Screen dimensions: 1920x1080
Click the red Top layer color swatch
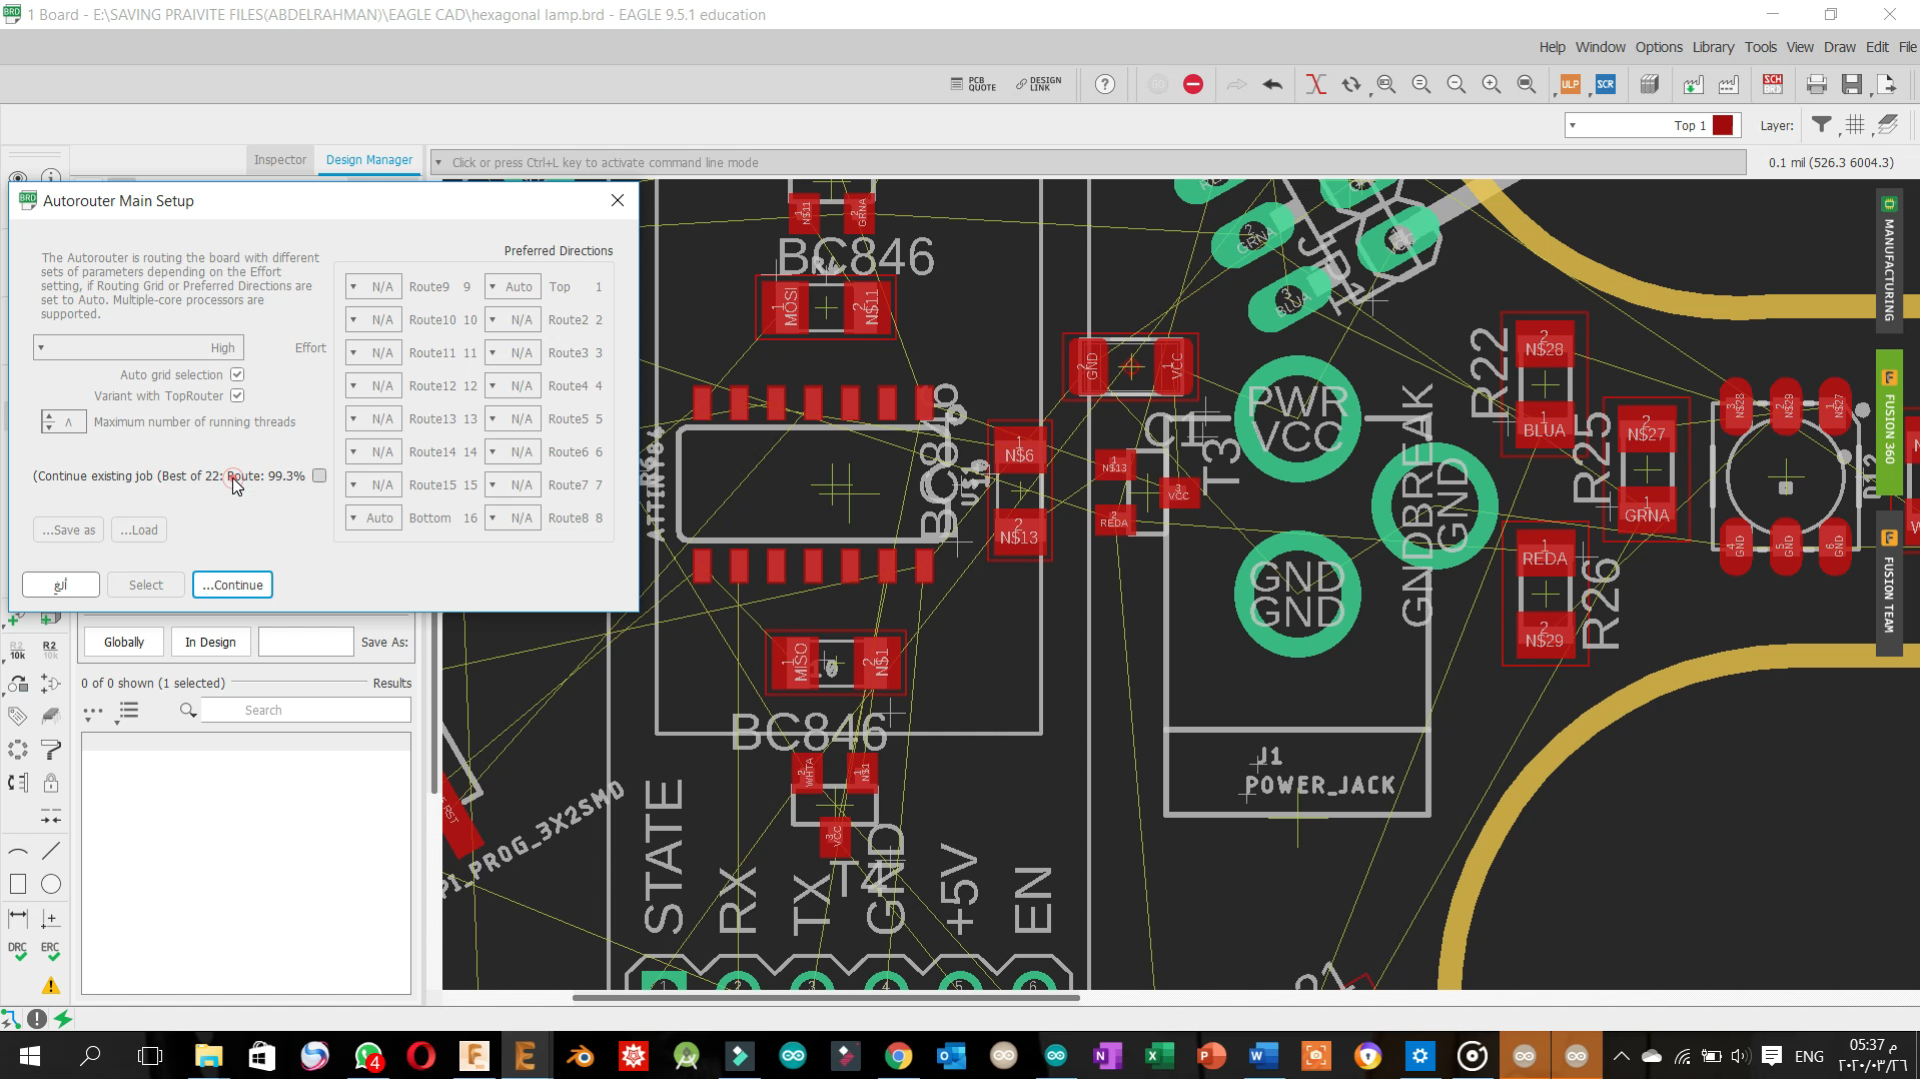pos(1723,125)
